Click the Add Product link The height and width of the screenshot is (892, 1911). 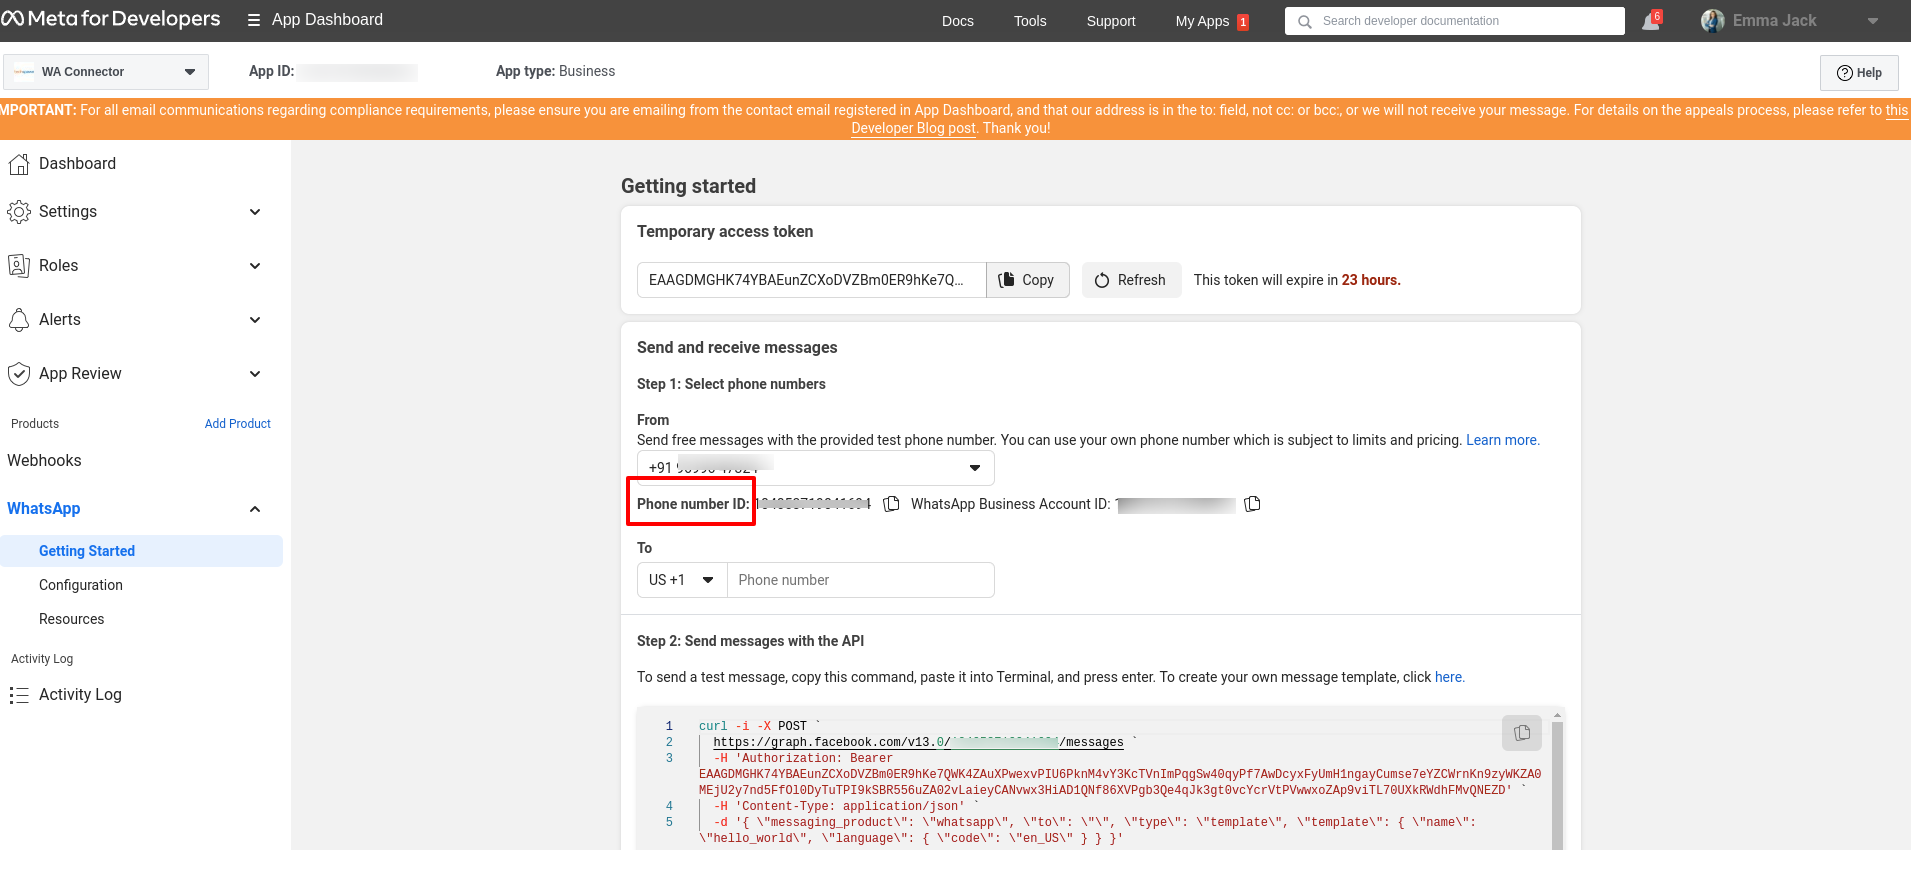coord(238,424)
